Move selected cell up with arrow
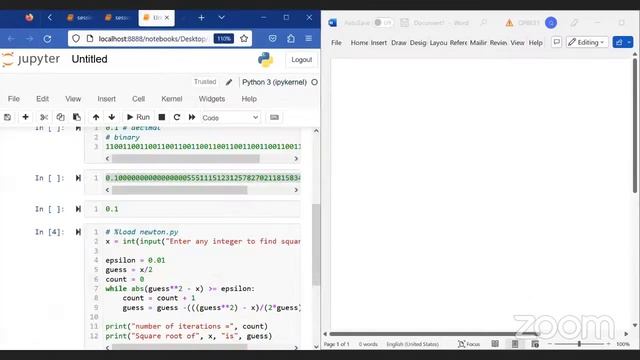This screenshot has height=360, width=640. coord(96,118)
